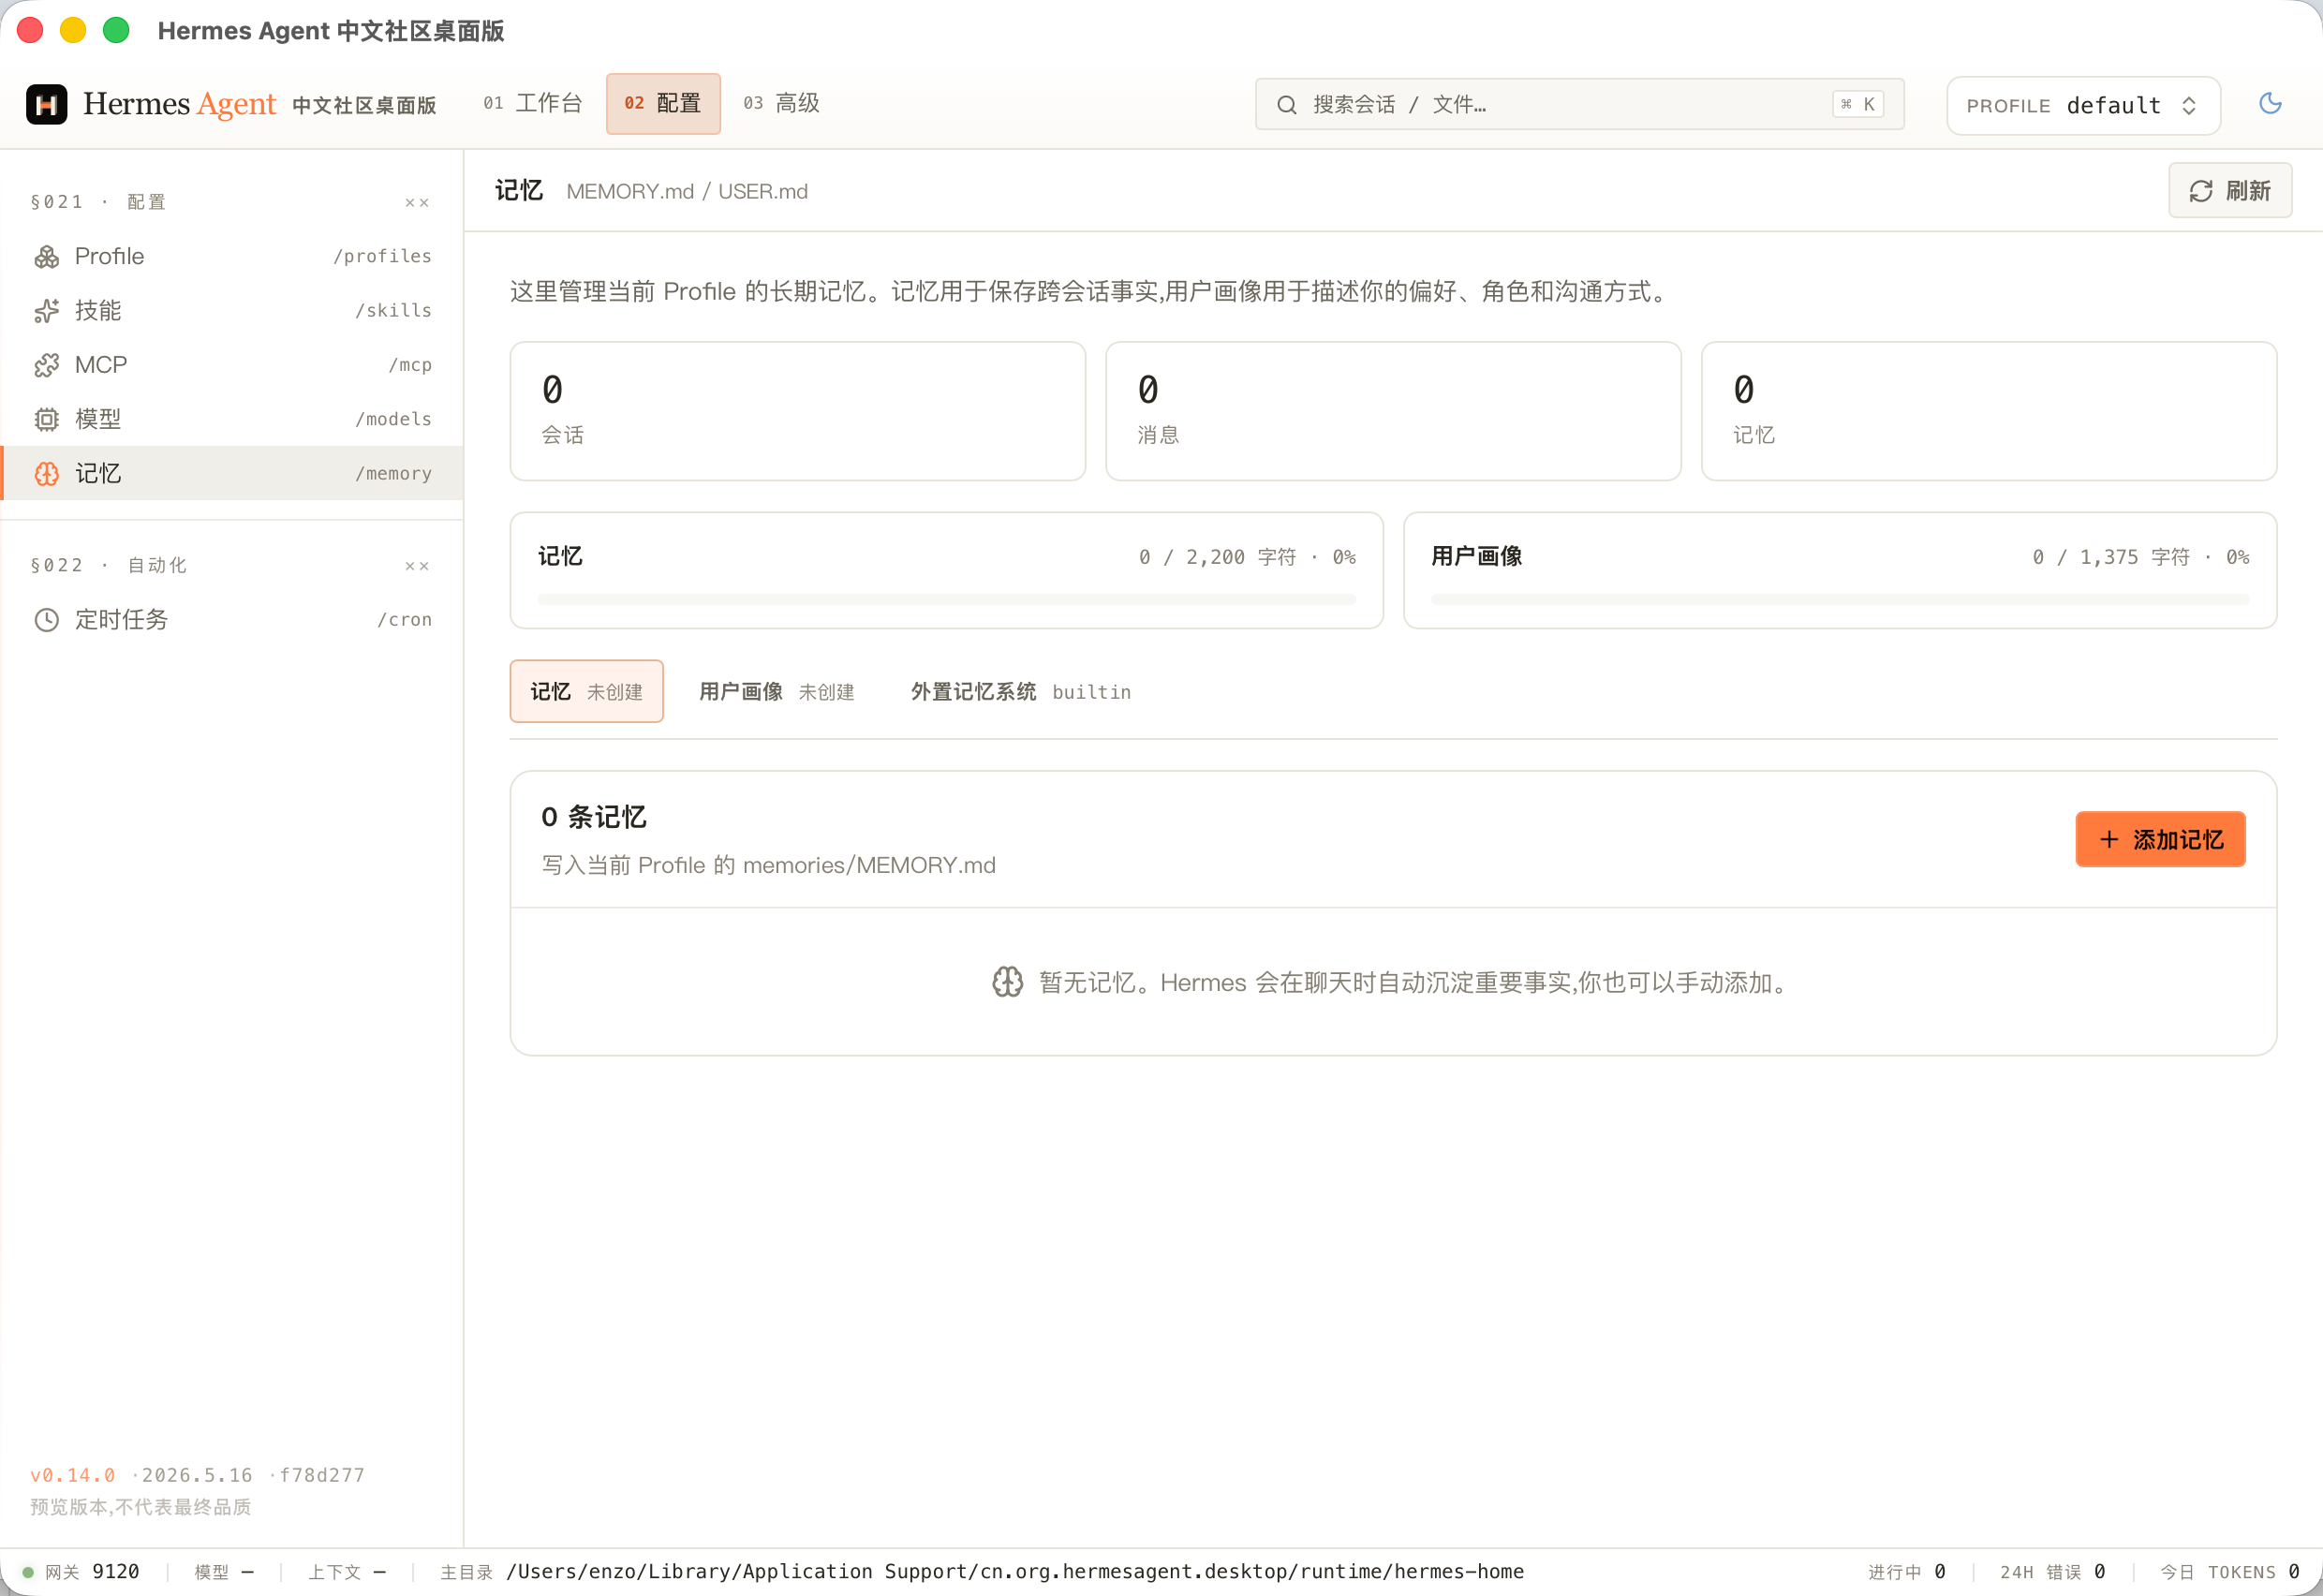
Task: Click the 添加记忆 button
Action: 2160,839
